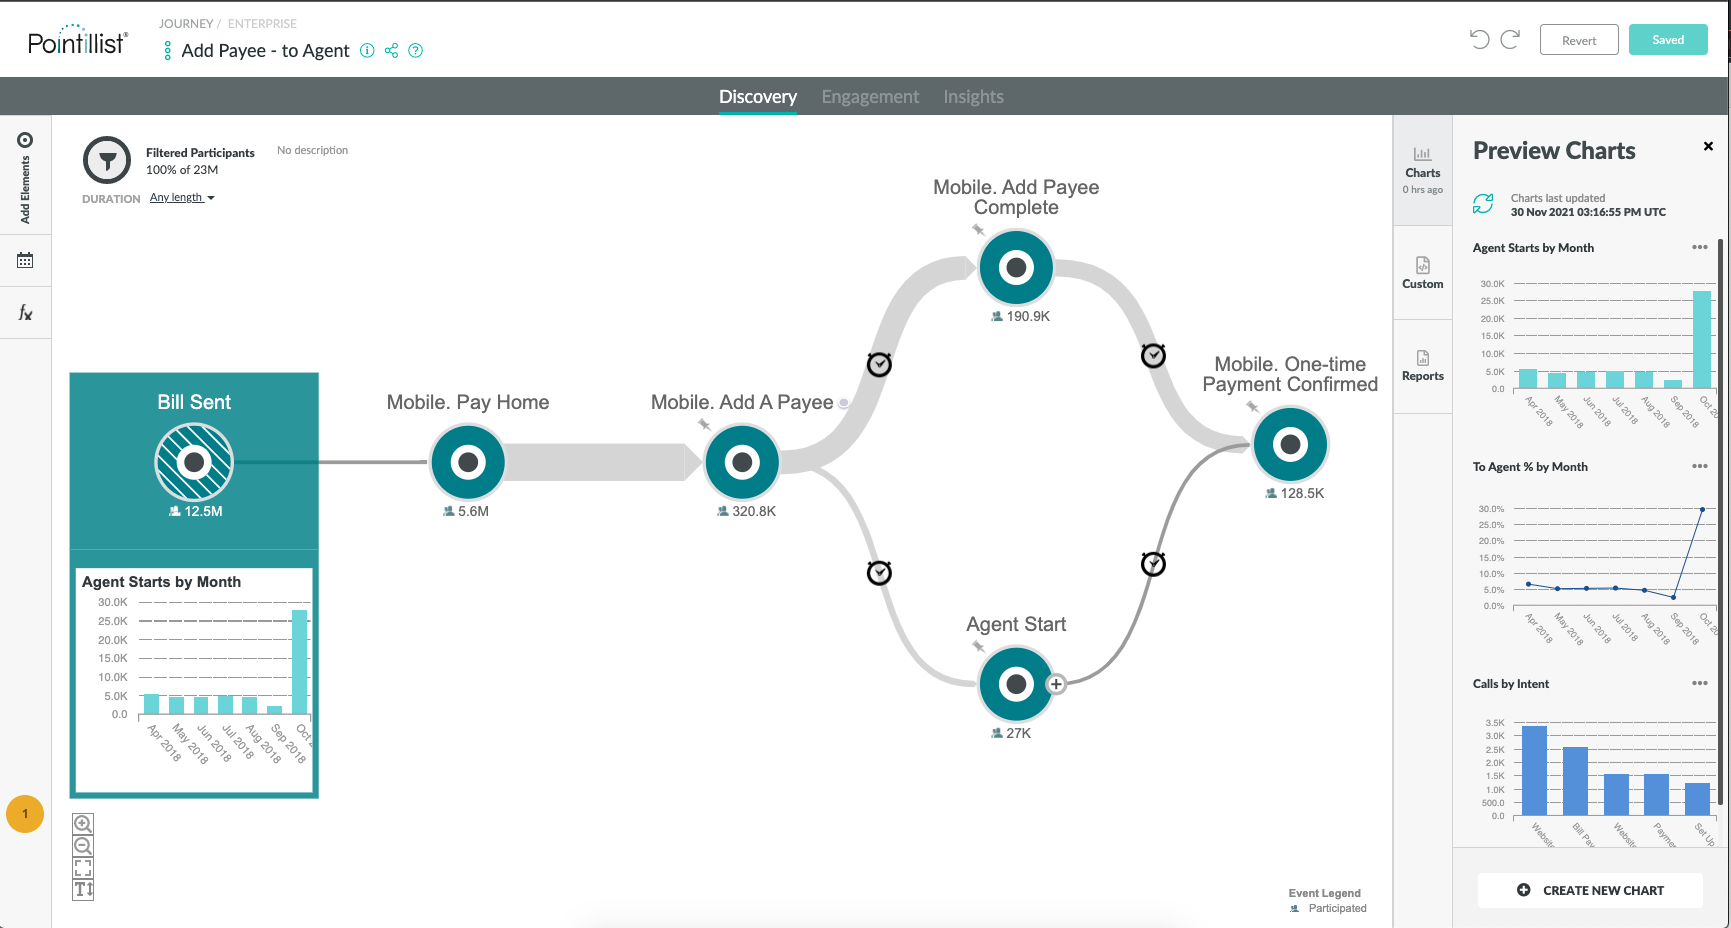Expand the Agent Start node via plus button
Image resolution: width=1731 pixels, height=928 pixels.
[x=1056, y=685]
